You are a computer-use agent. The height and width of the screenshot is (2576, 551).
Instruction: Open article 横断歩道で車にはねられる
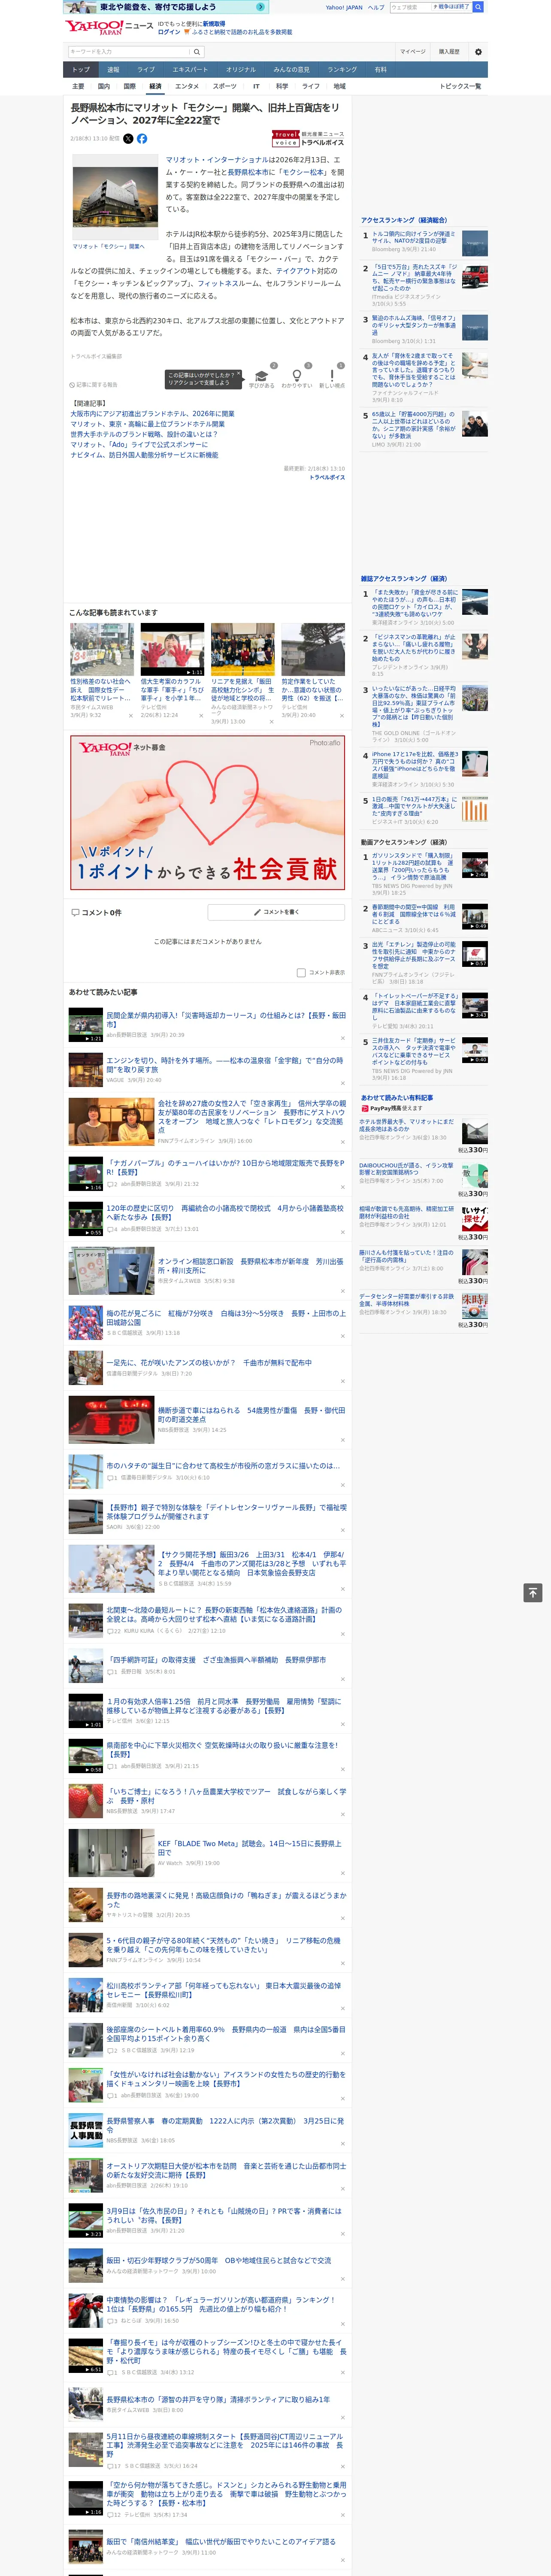click(251, 1415)
